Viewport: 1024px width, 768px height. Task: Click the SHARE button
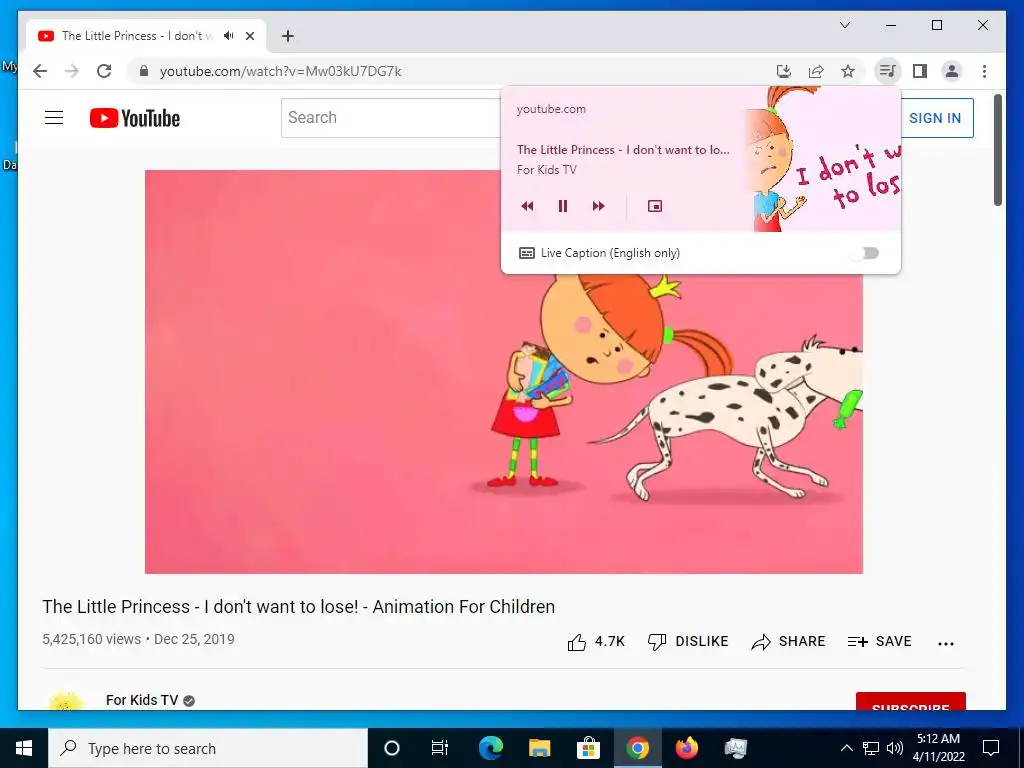788,641
